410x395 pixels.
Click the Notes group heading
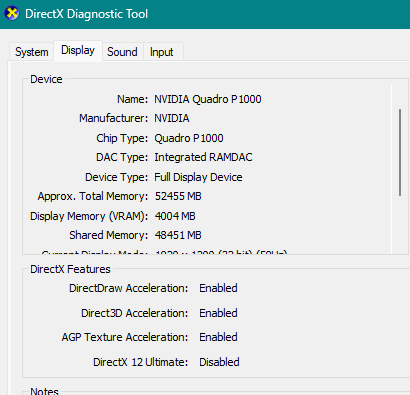44,391
